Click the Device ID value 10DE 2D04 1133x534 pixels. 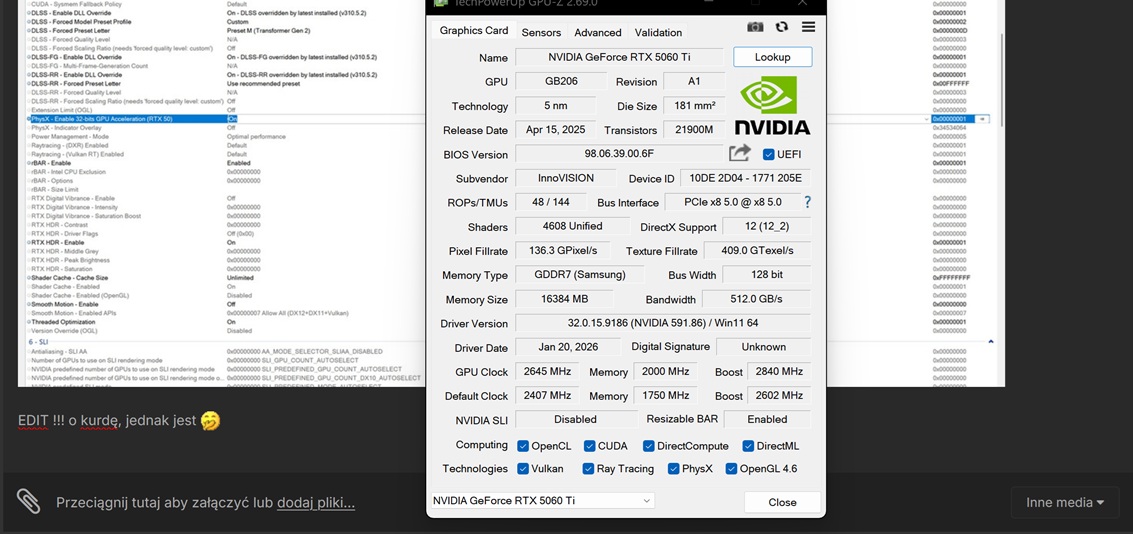746,178
